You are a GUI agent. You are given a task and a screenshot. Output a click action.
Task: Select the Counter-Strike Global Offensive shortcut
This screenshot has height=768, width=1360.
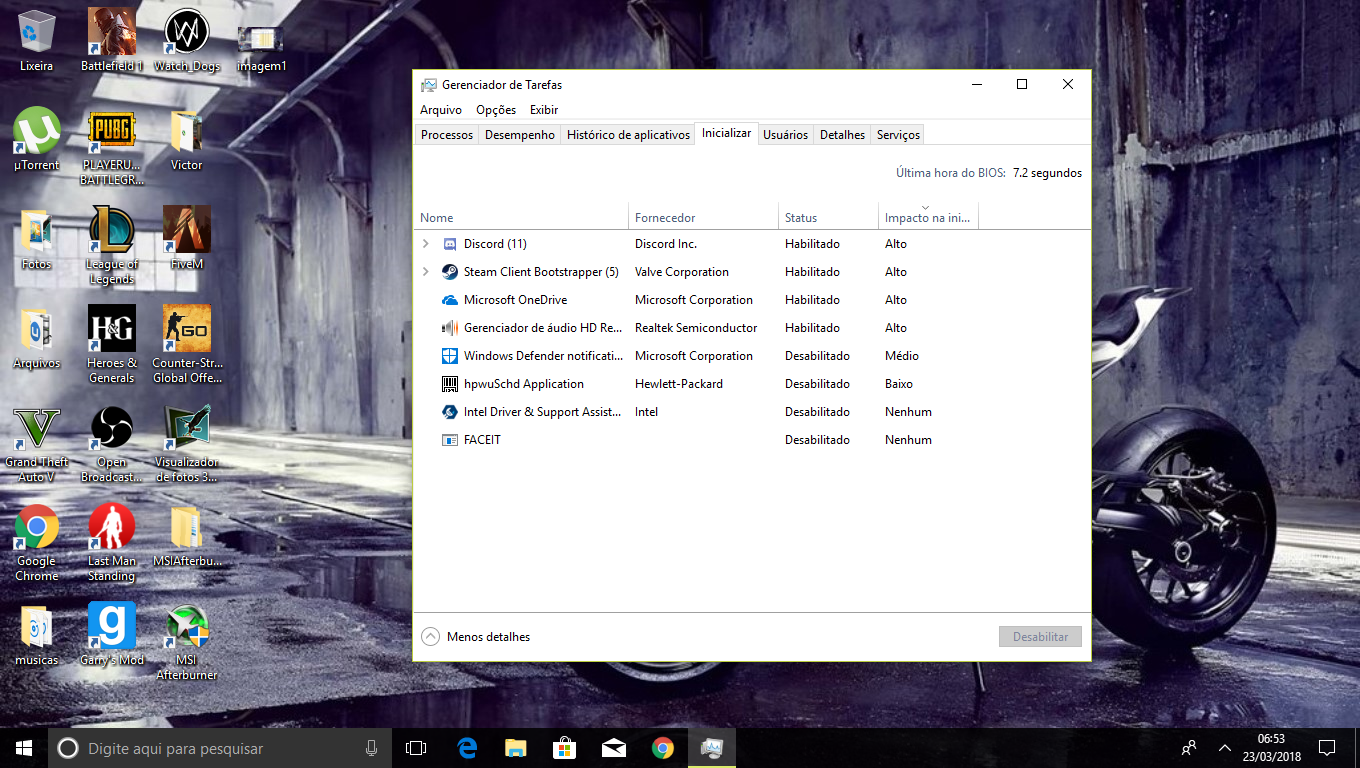click(187, 344)
